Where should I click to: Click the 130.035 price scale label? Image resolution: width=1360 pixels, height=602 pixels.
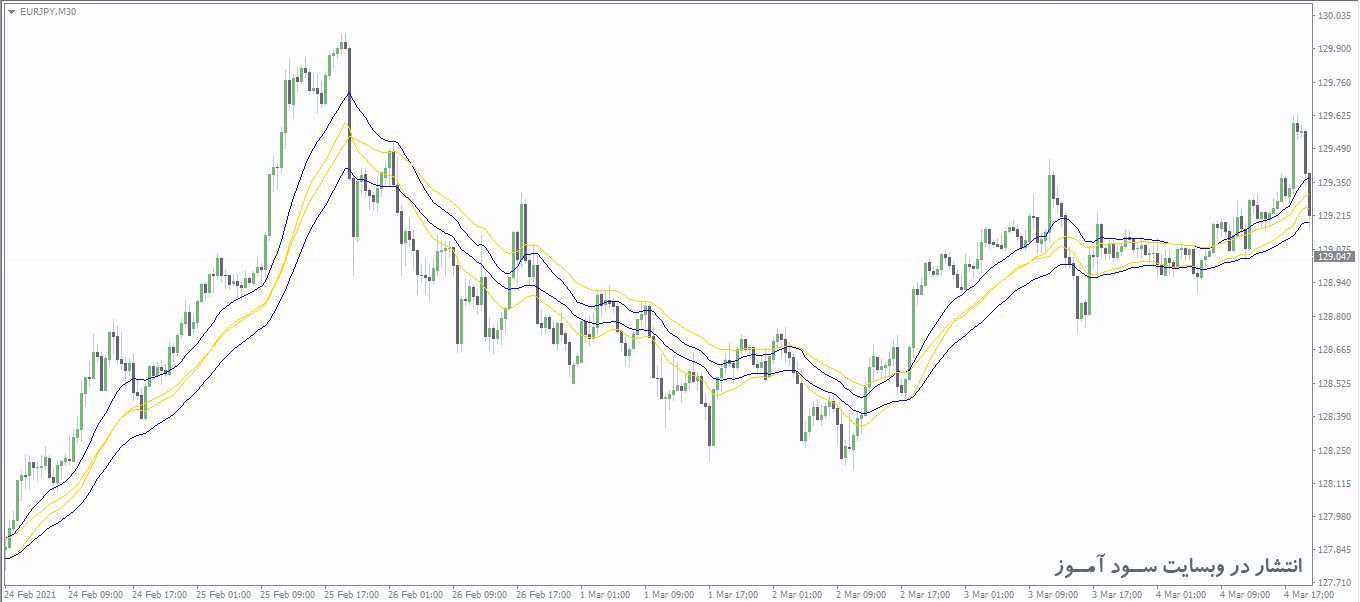1334,15
